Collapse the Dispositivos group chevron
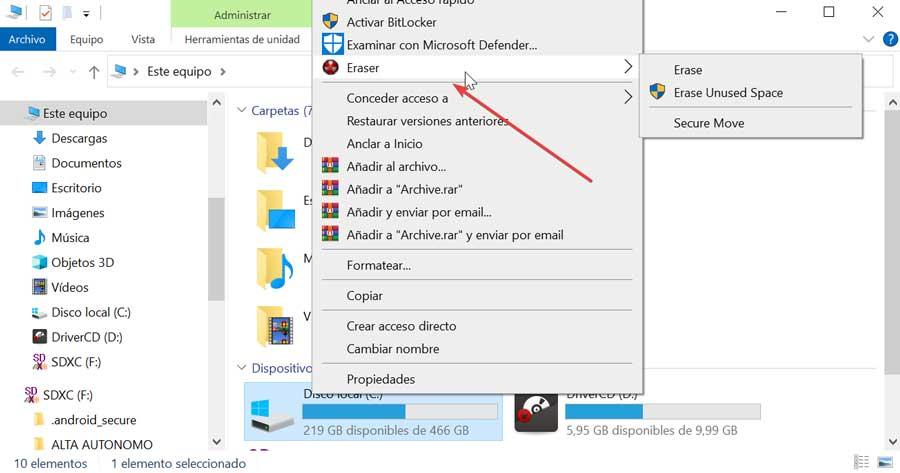This screenshot has width=900, height=473. pos(242,367)
